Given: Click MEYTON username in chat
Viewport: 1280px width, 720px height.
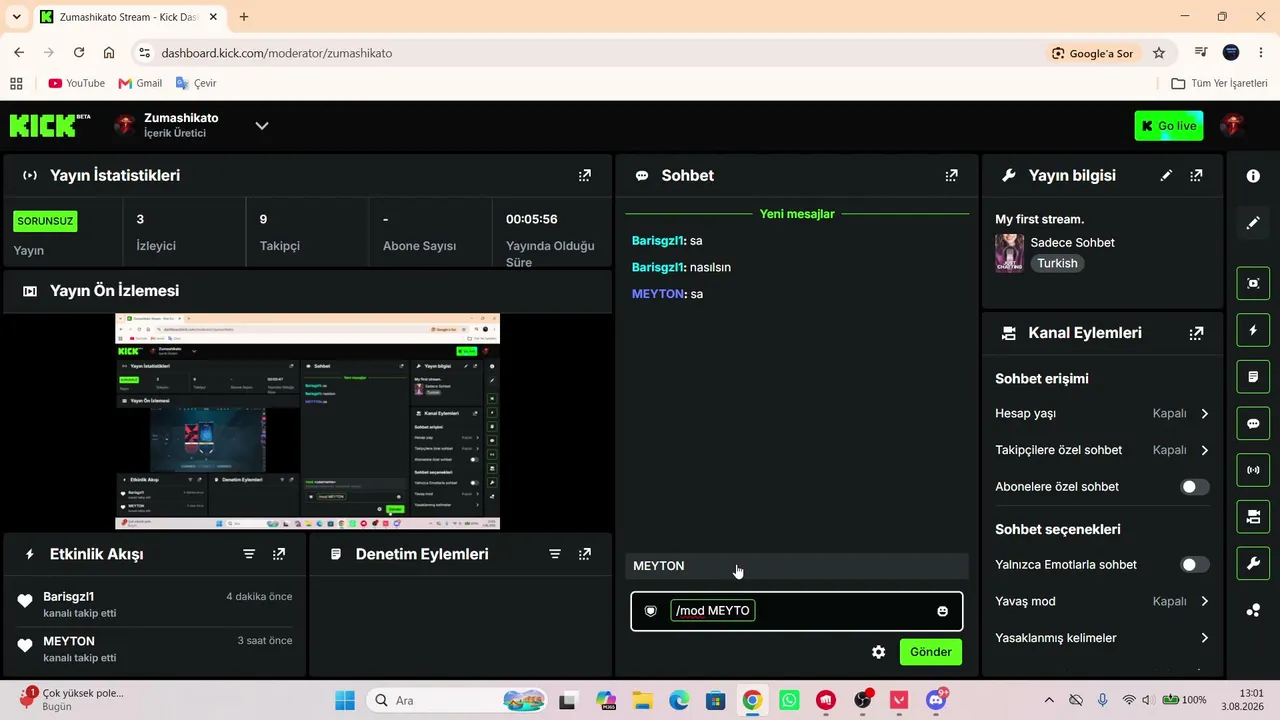Looking at the screenshot, I should pos(658,294).
